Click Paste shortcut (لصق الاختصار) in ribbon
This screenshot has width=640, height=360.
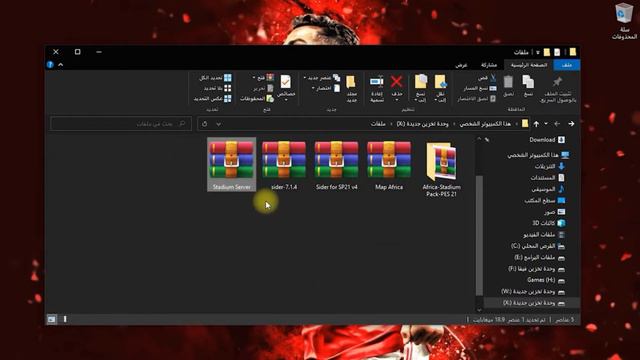tap(477, 99)
